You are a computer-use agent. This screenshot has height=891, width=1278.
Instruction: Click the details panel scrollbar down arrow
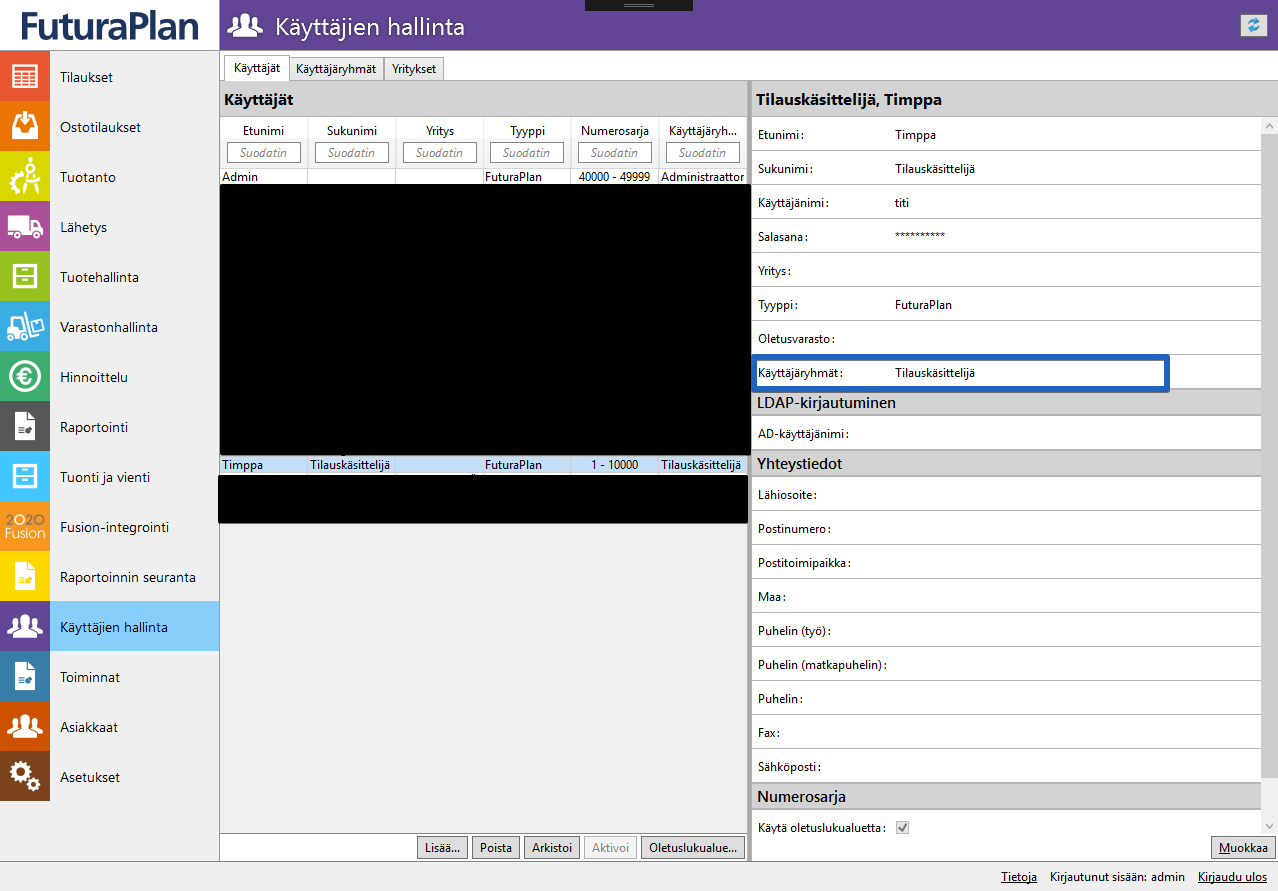(x=1270, y=826)
